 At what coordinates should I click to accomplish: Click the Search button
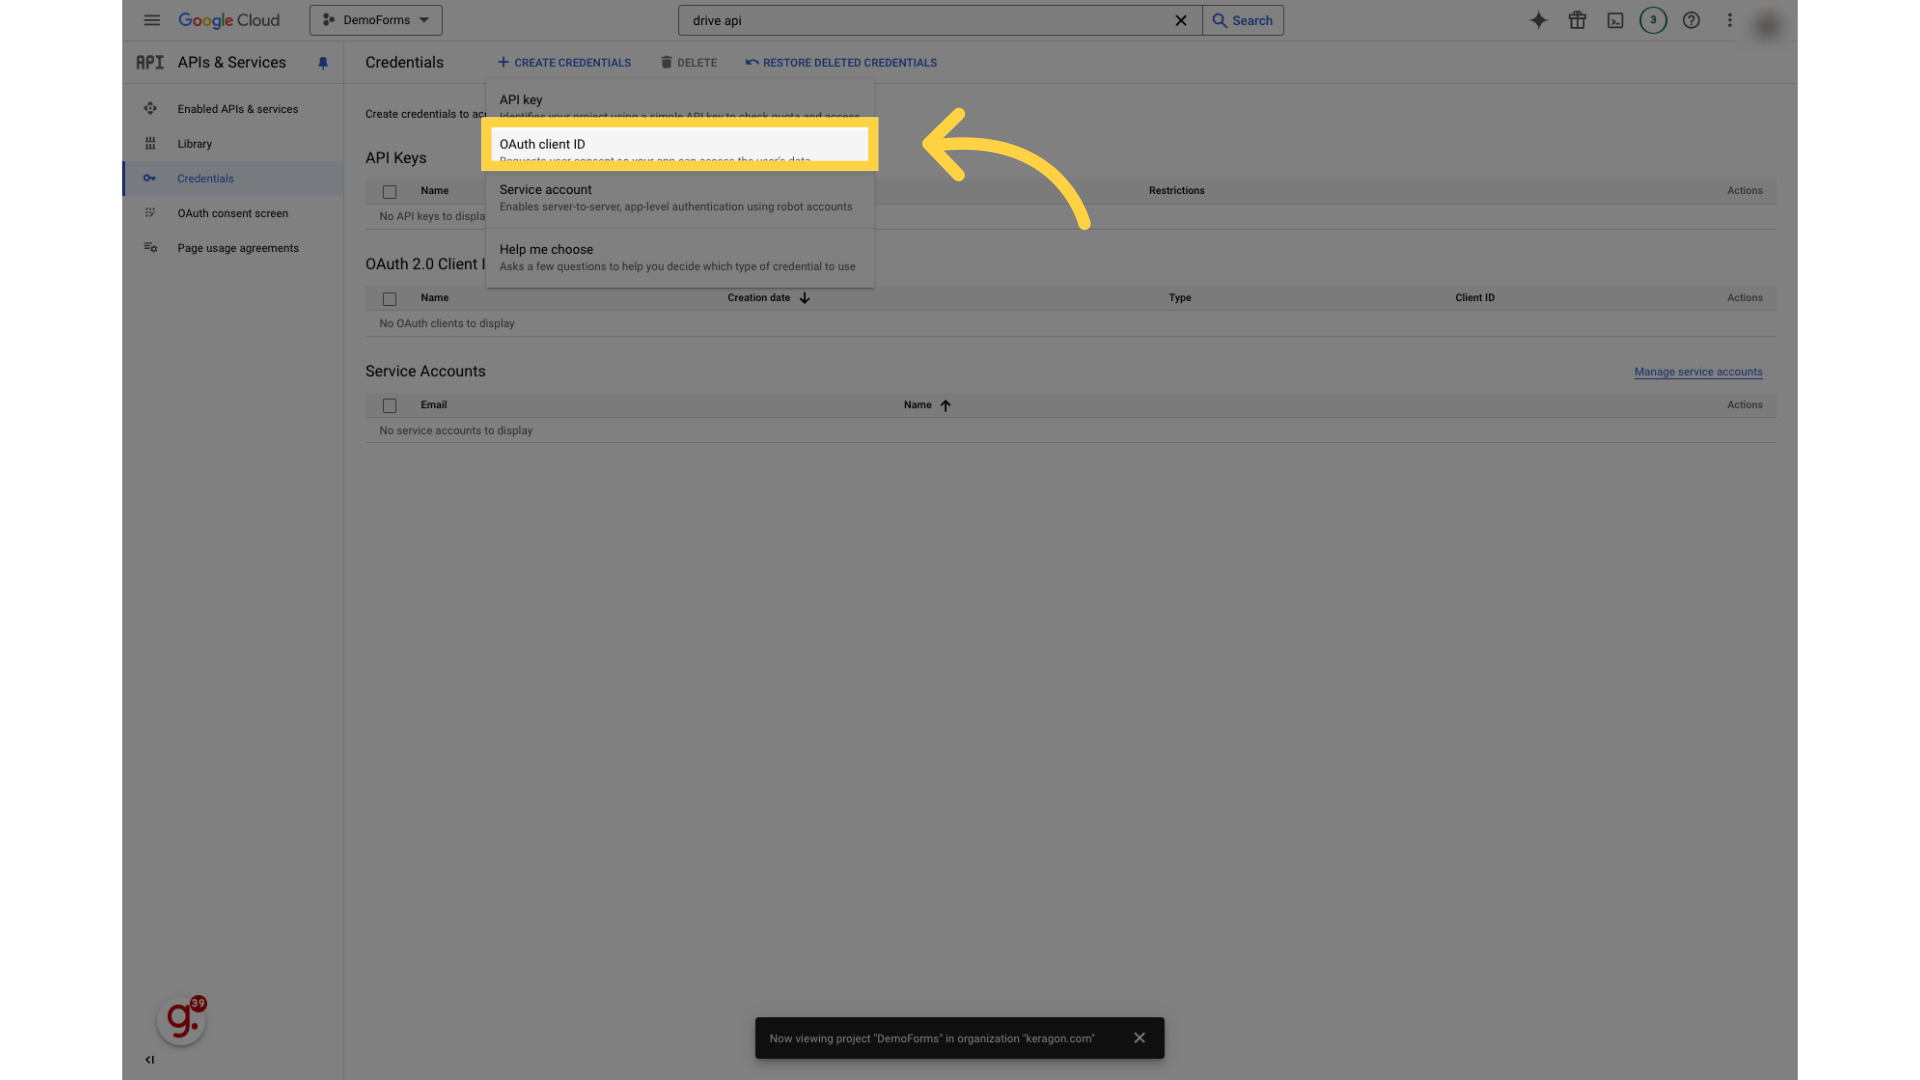[x=1243, y=20]
